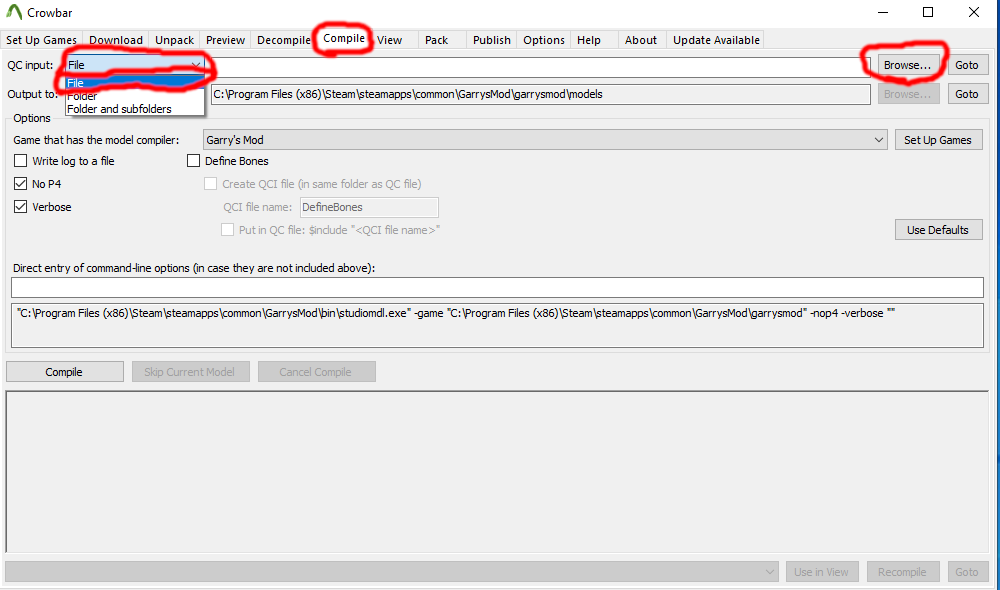Viewport: 1000px width, 590px height.
Task: Click the Output to path field
Action: click(x=541, y=94)
